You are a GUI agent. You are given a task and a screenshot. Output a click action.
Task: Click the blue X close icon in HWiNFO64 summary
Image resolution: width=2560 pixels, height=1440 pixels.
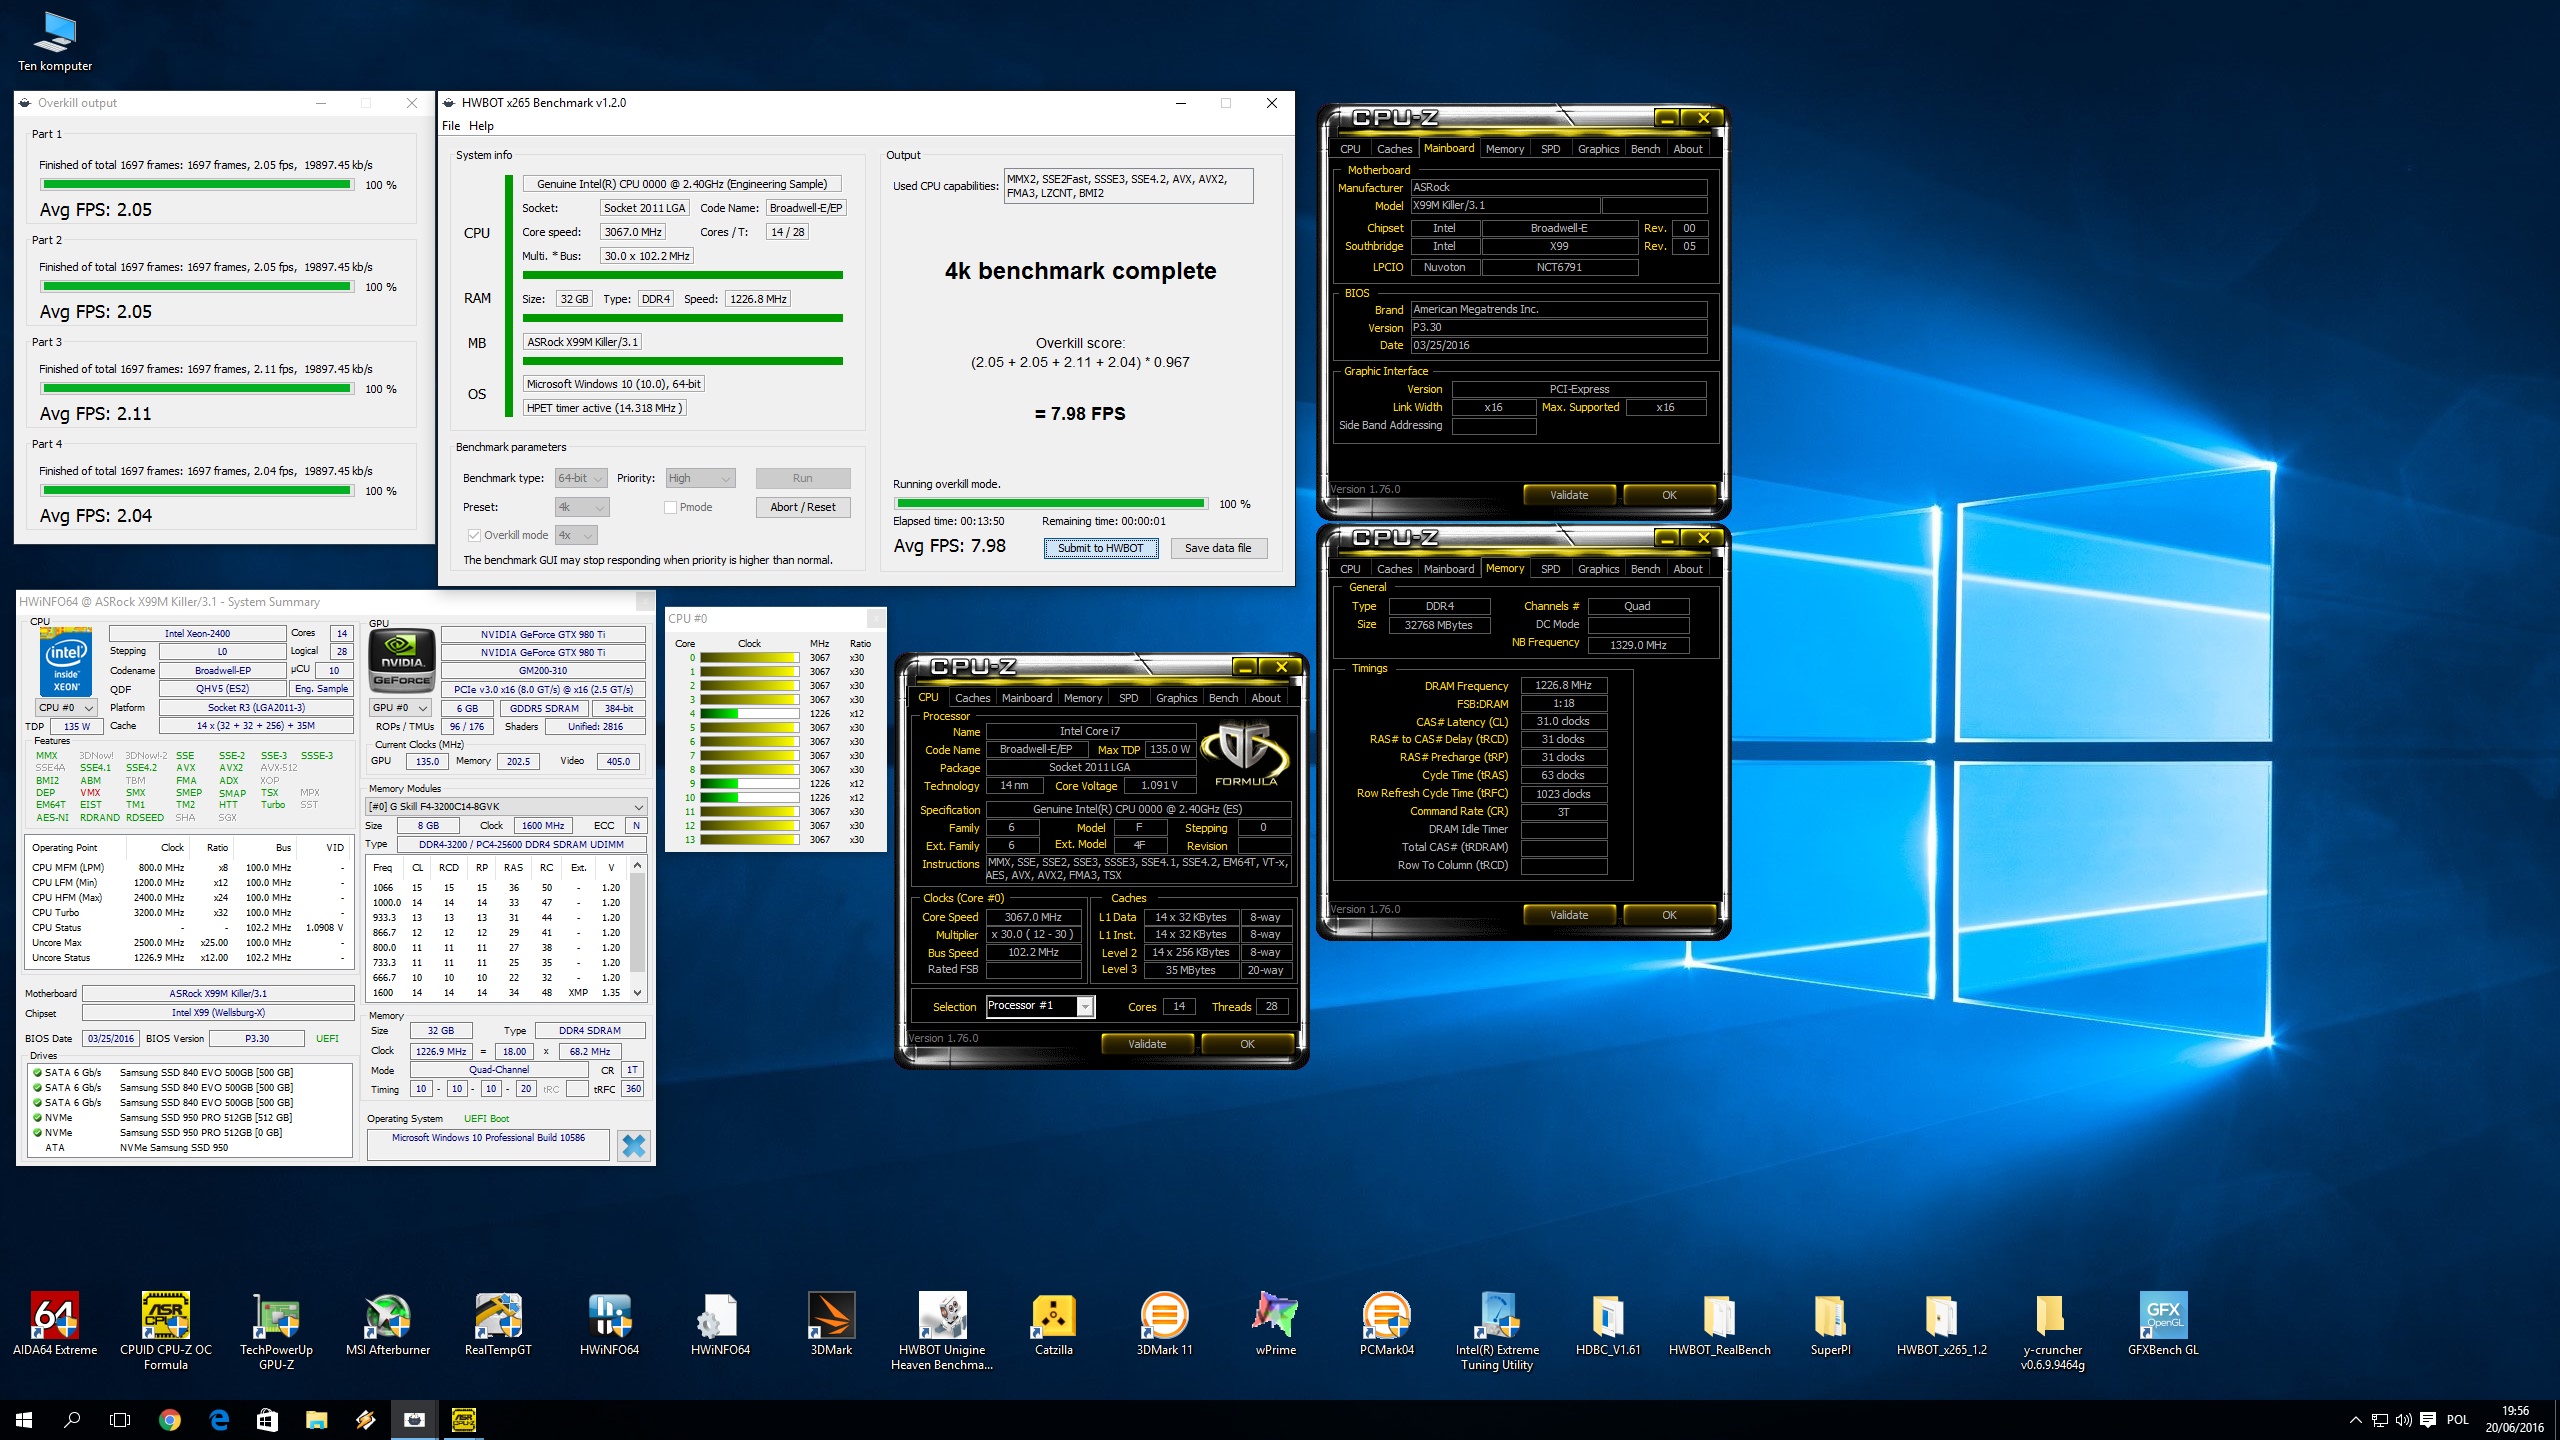[x=634, y=1145]
